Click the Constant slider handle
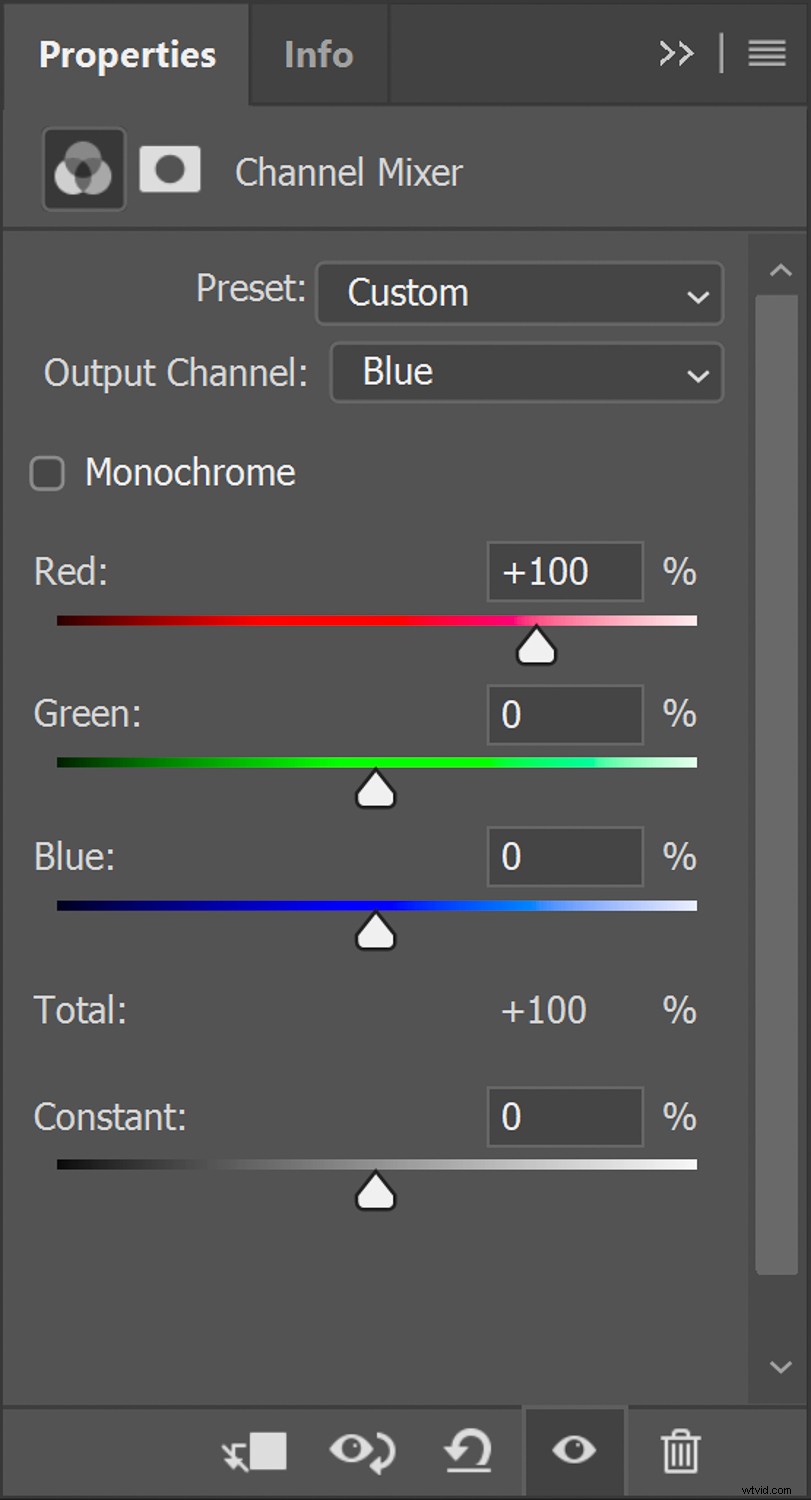 click(x=375, y=1191)
